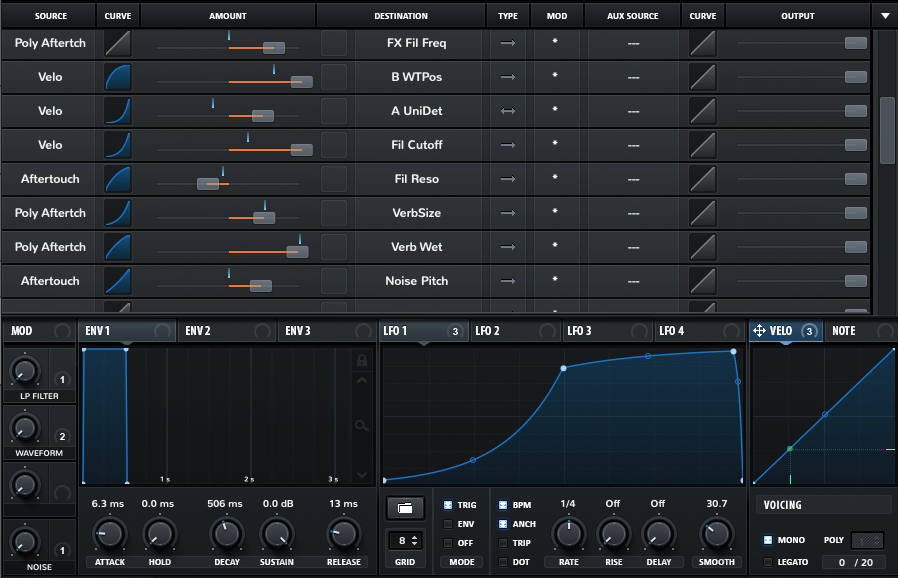The width and height of the screenshot is (898, 578).
Task: Click the mod asterisk for B WTPos row
Action: [x=554, y=76]
